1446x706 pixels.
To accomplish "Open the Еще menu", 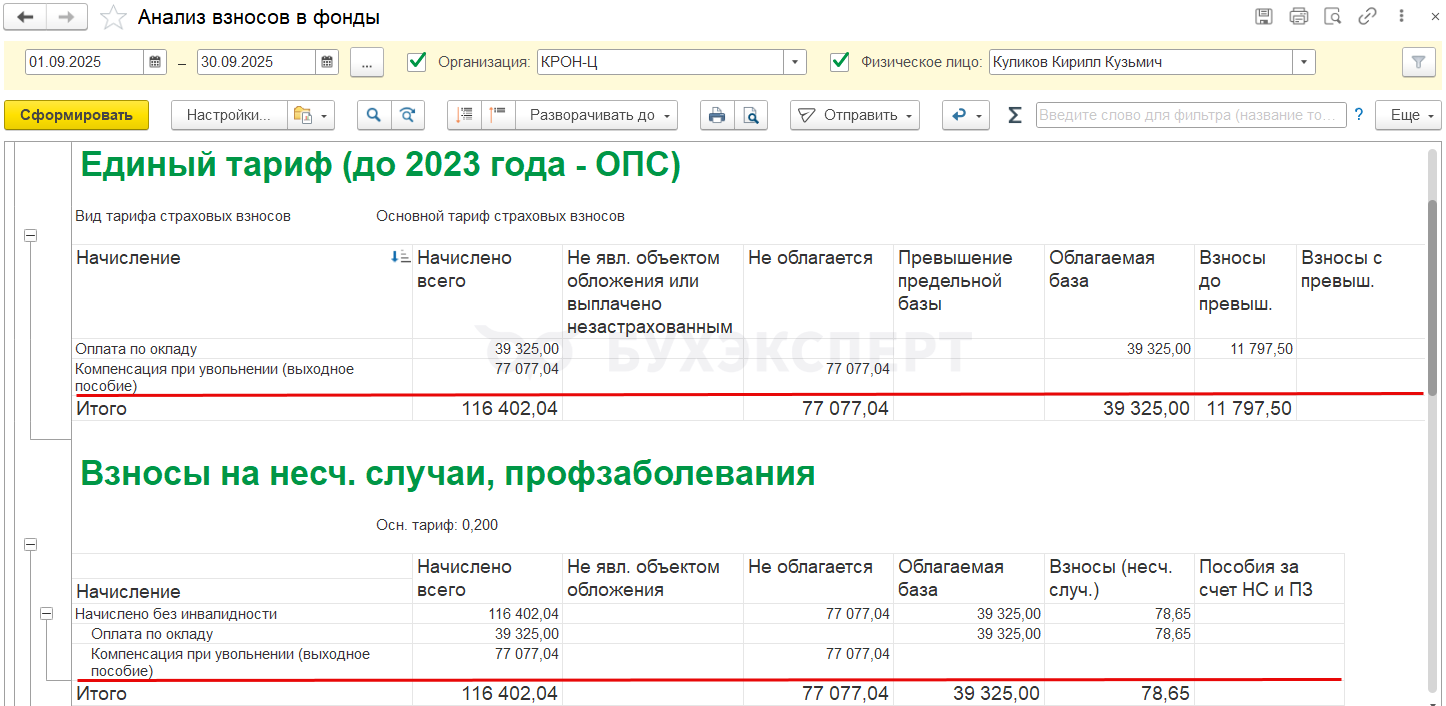I will tap(1408, 115).
